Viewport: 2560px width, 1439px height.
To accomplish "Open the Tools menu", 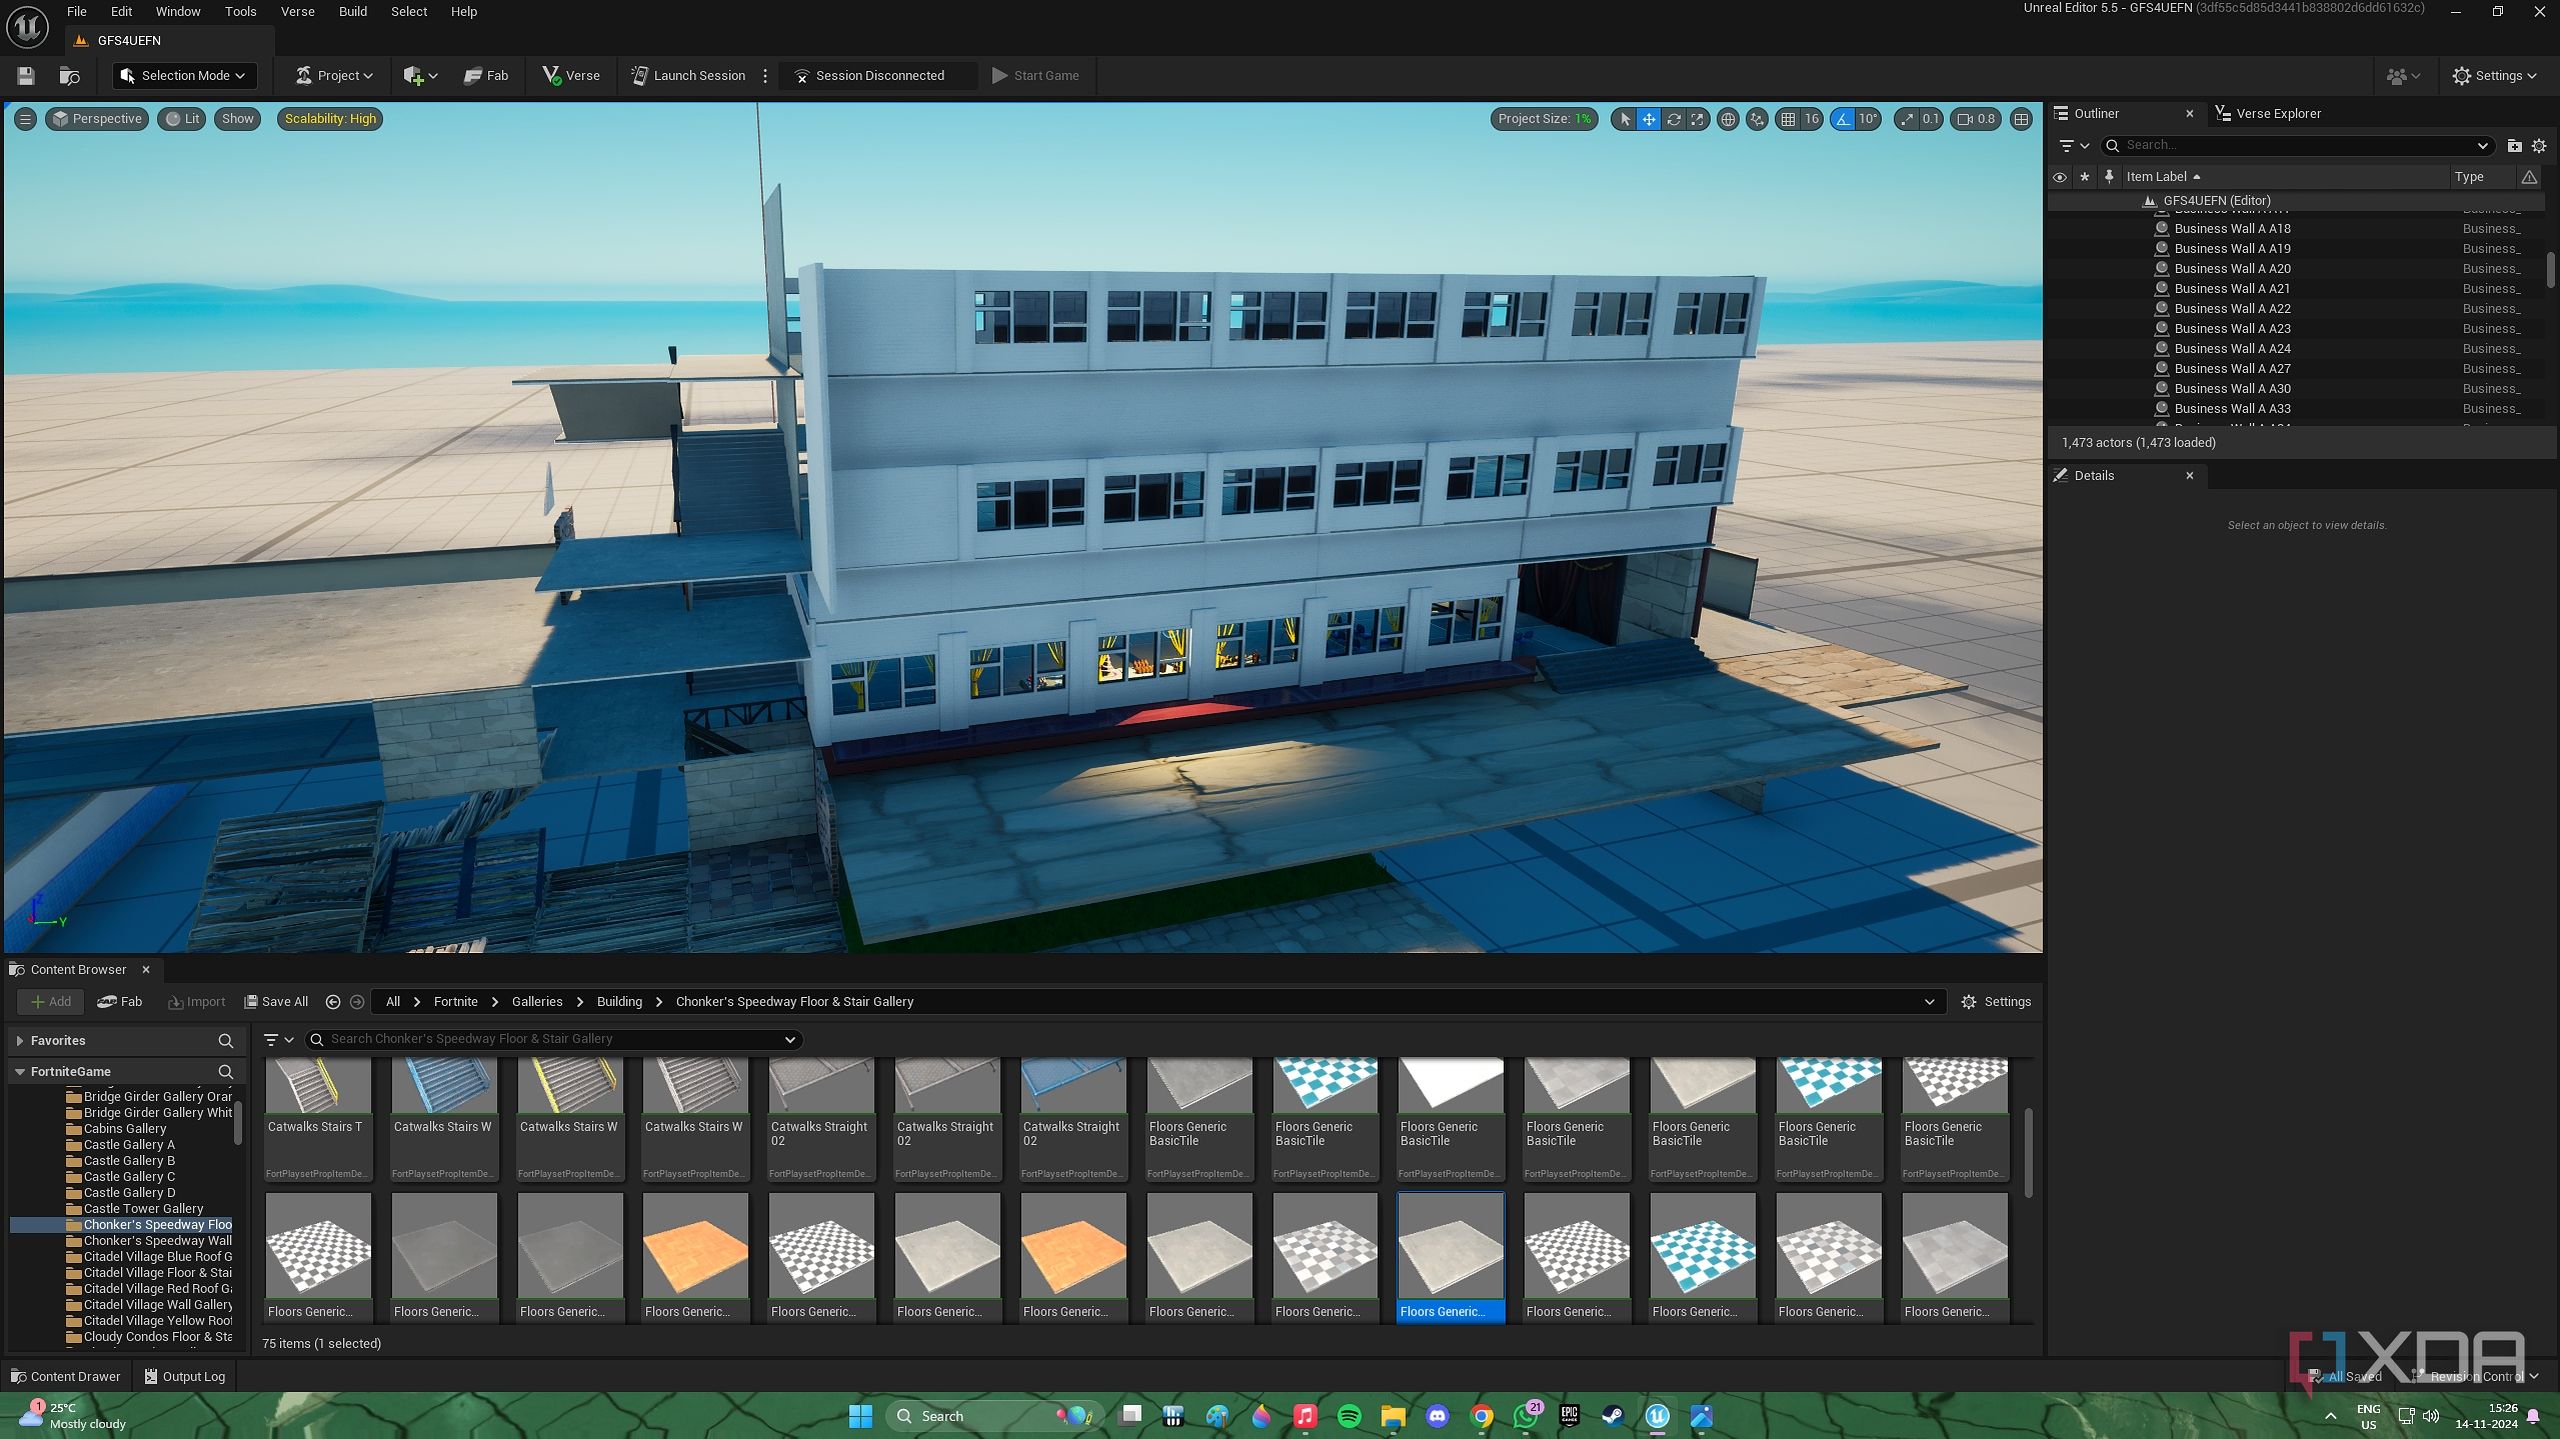I will (x=240, y=12).
